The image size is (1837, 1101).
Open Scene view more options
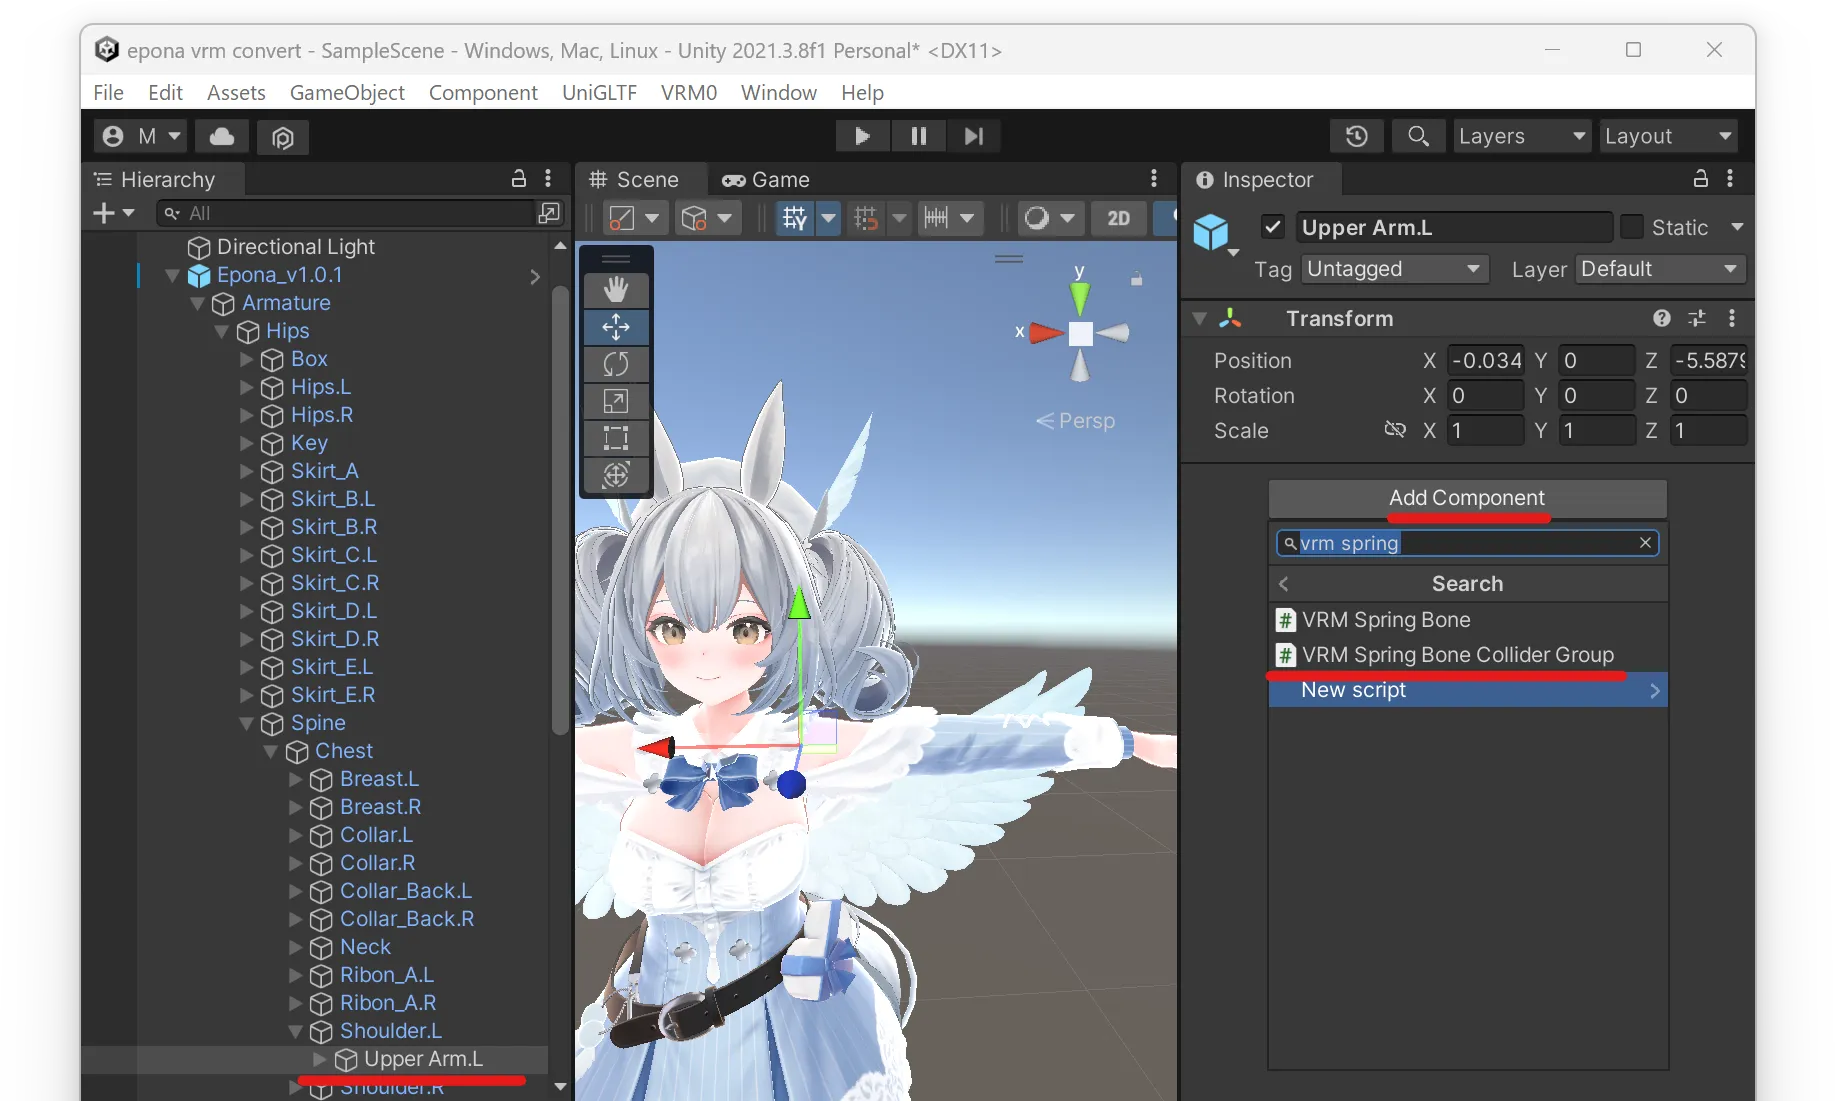[x=1154, y=179]
